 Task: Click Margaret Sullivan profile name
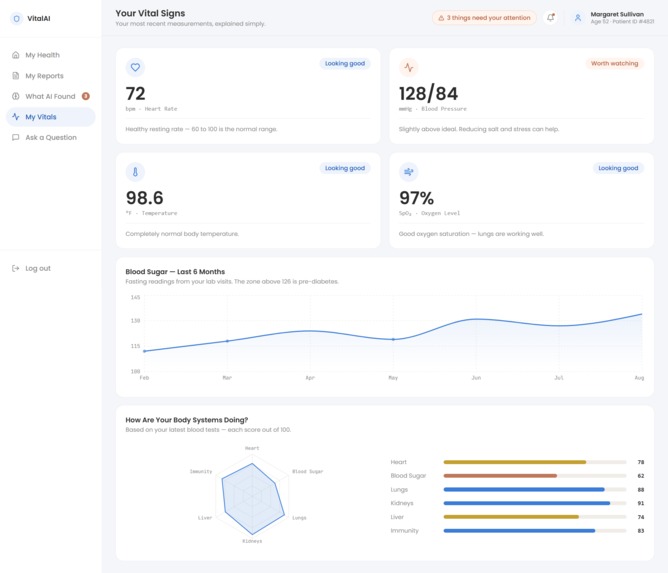(617, 14)
